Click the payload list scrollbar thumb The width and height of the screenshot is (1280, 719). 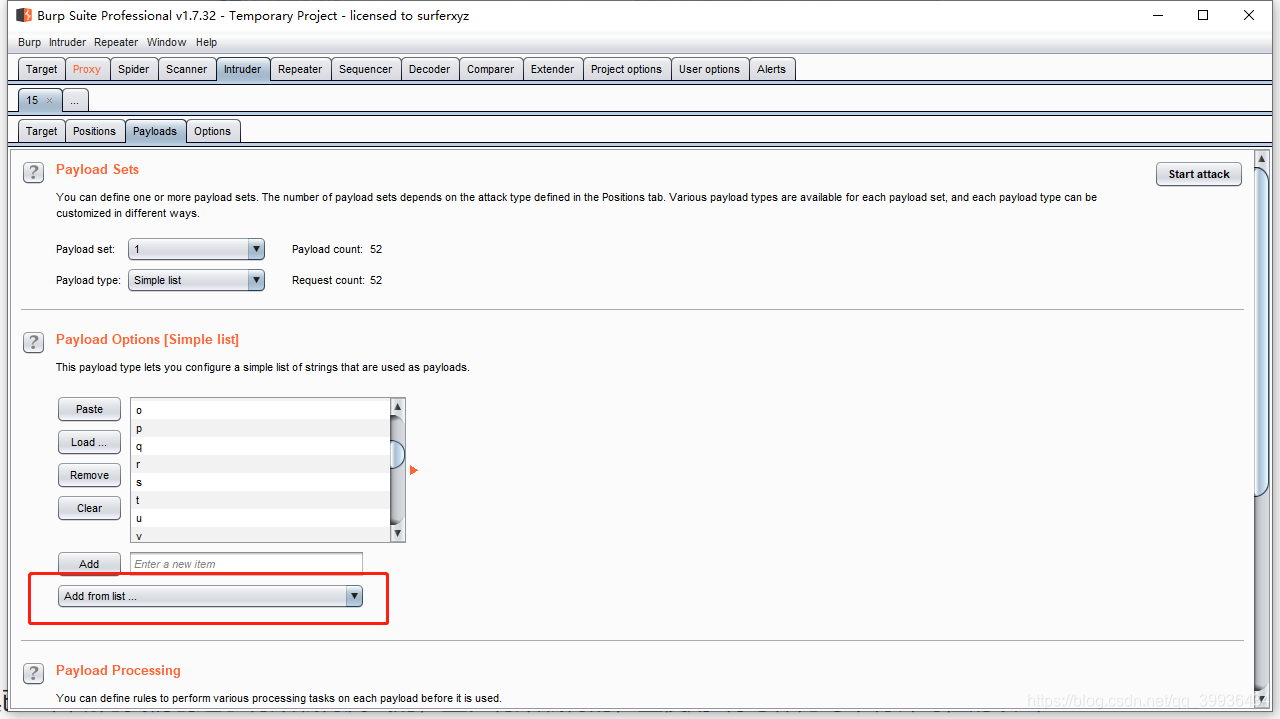[397, 455]
